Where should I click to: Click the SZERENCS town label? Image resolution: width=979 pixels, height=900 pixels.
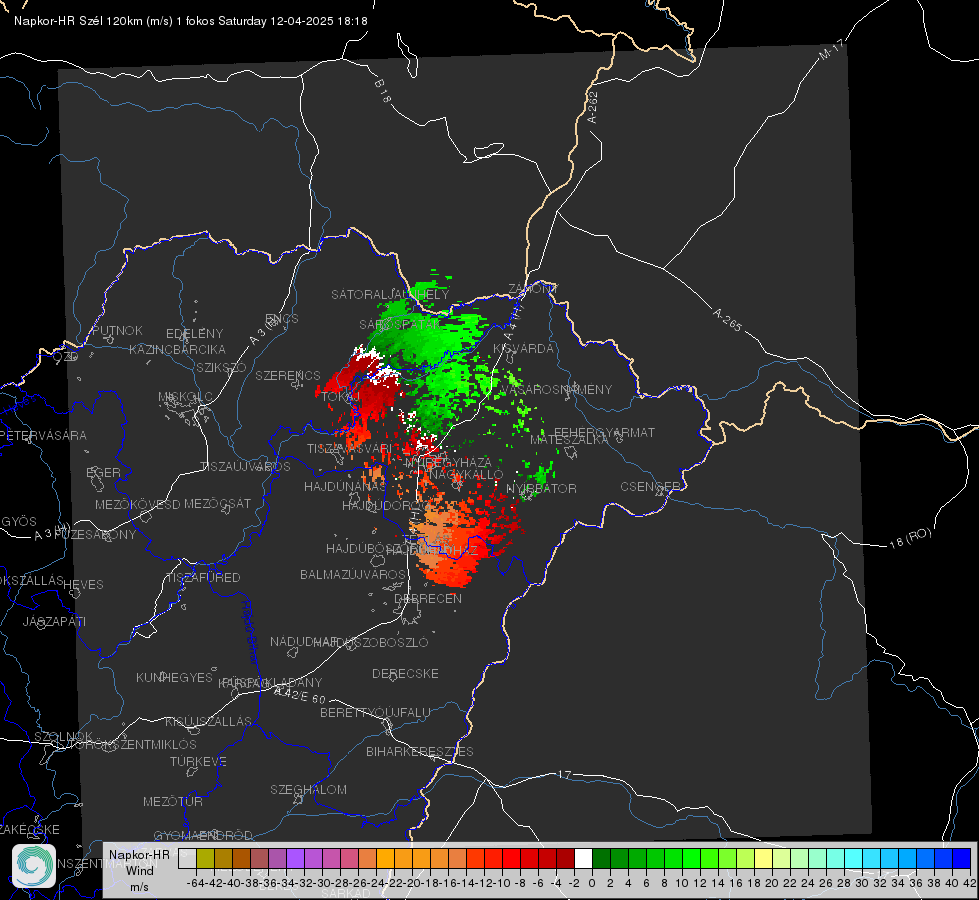pyautogui.click(x=288, y=375)
